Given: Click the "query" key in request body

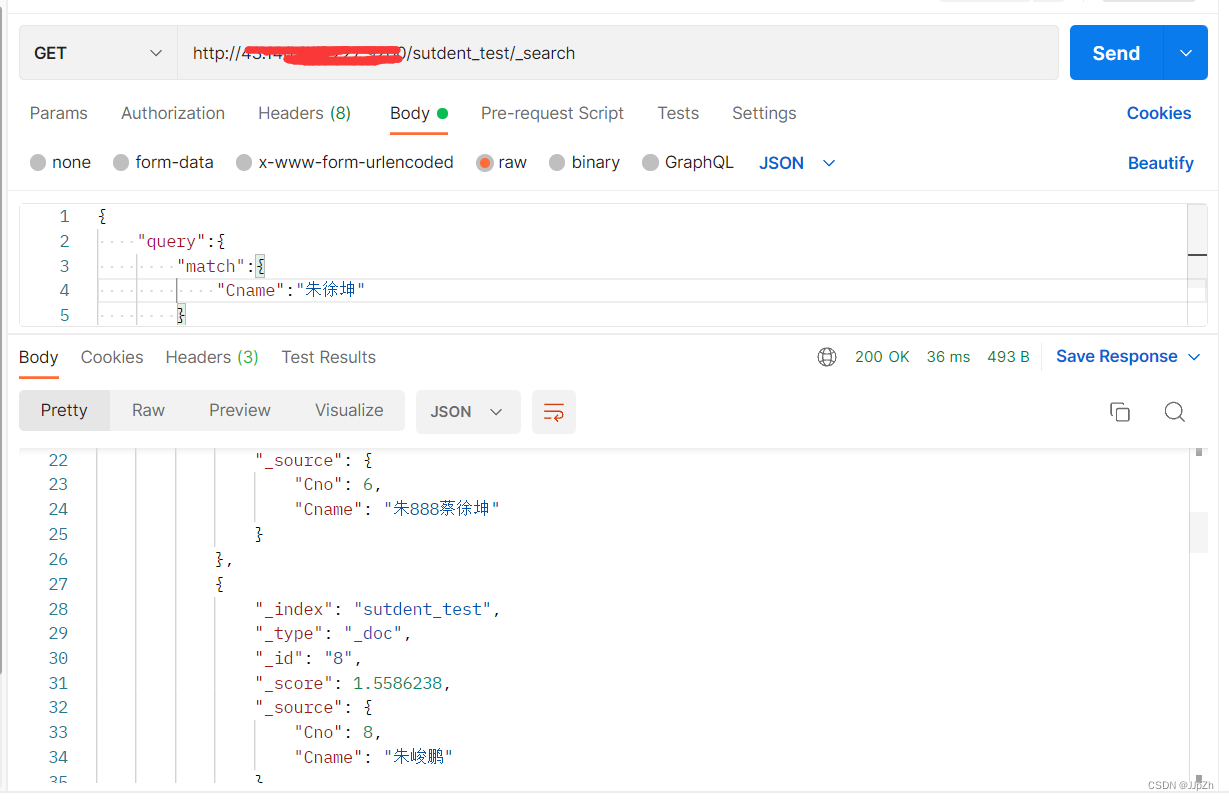Looking at the screenshot, I should click(x=171, y=241).
